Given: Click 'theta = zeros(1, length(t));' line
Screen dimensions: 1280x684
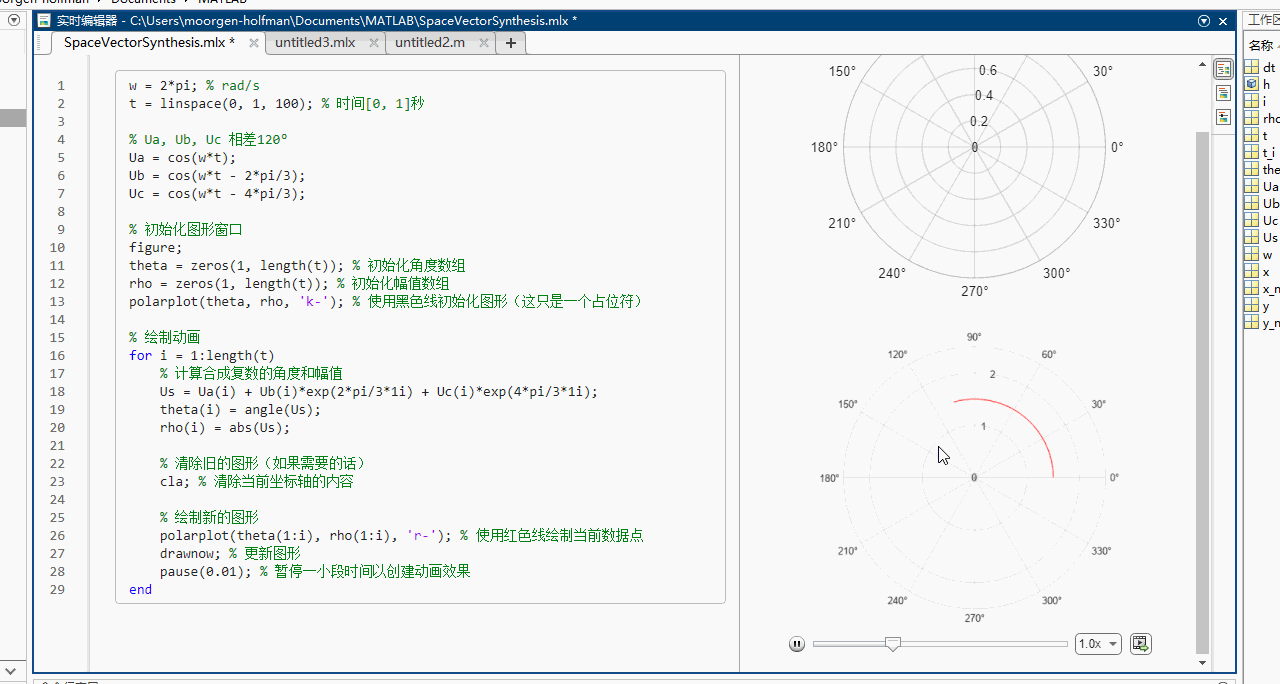Looking at the screenshot, I should coord(238,266).
